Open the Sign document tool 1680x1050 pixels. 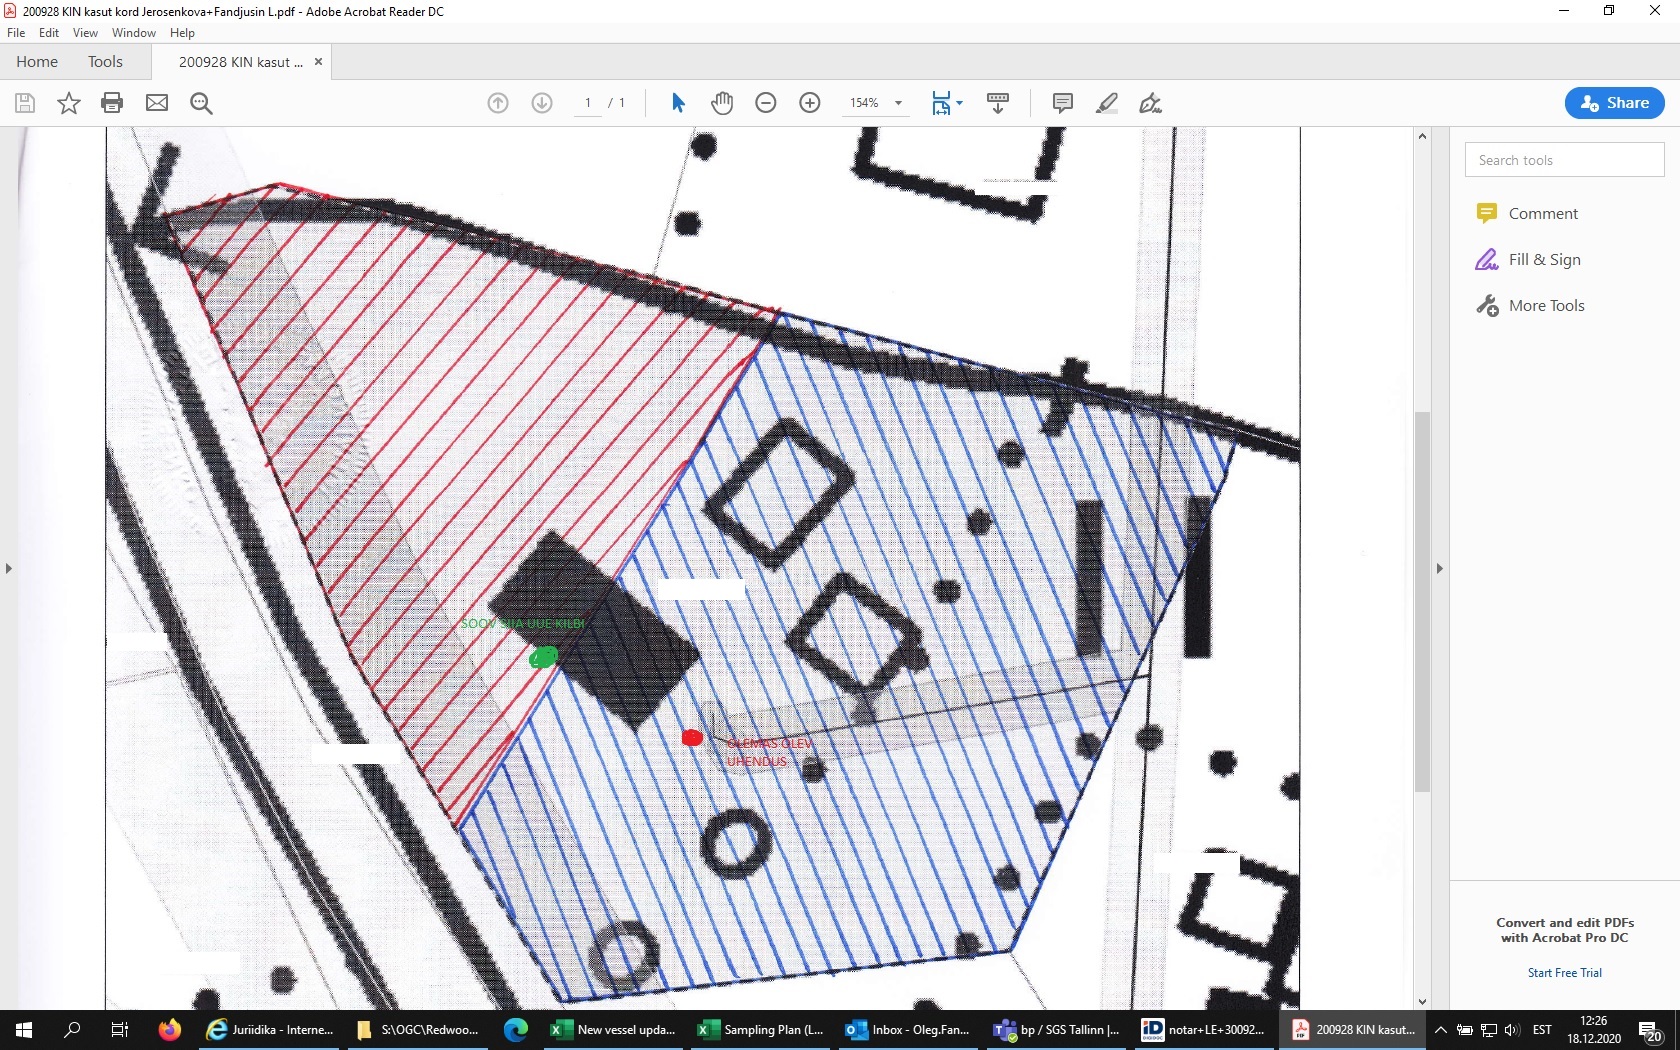(x=1150, y=103)
